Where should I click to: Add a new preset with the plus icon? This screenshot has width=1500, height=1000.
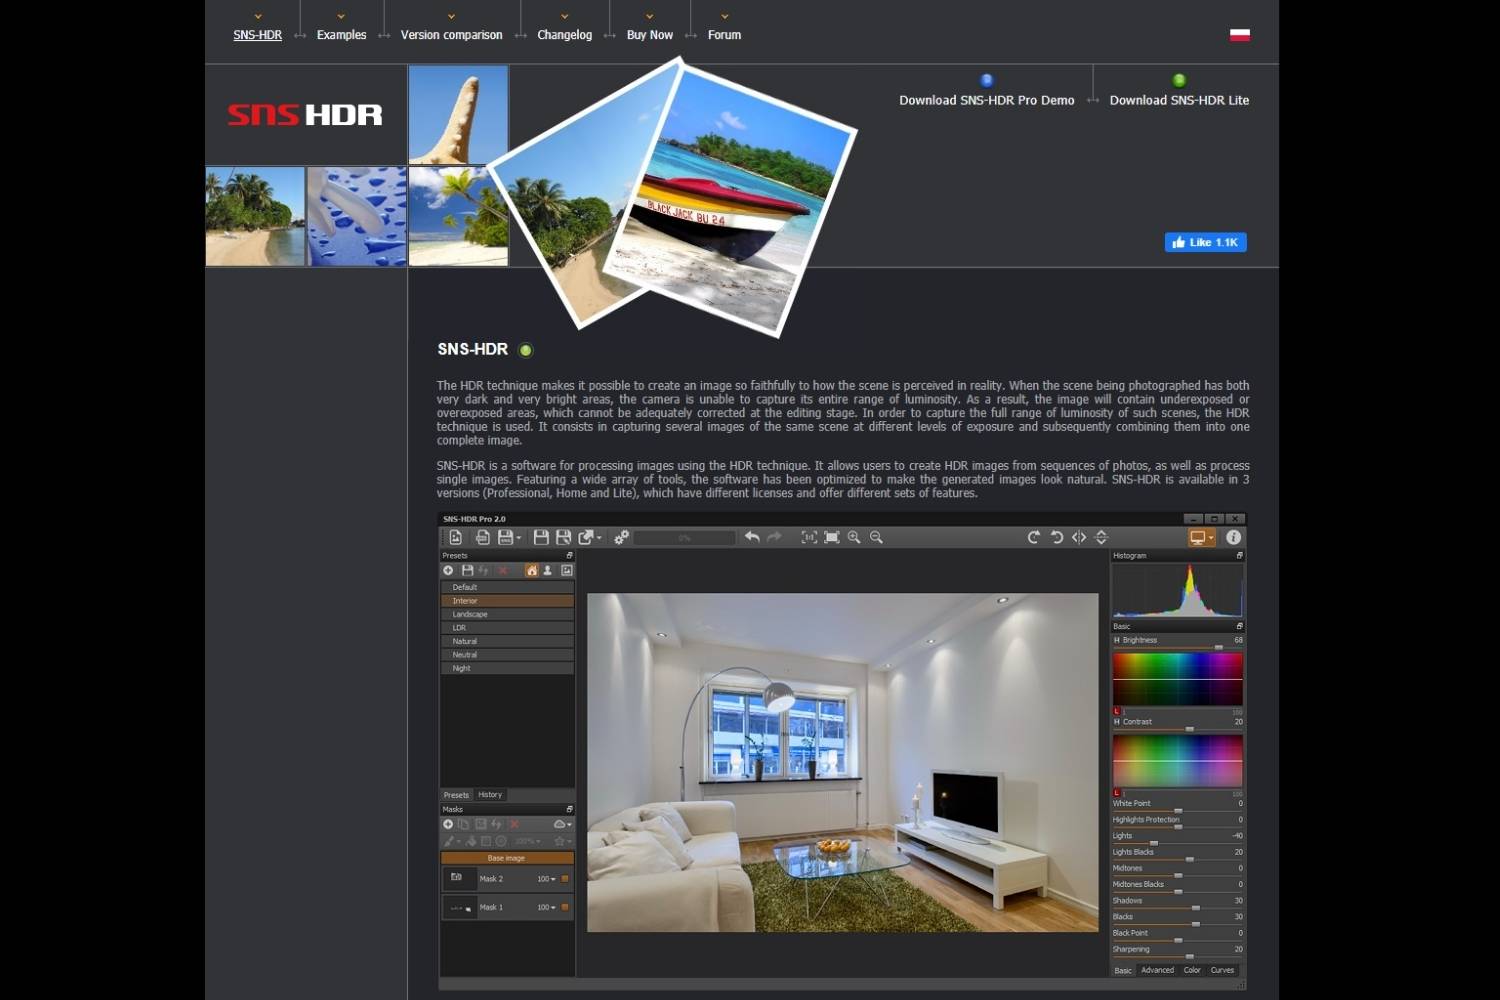[x=448, y=570]
